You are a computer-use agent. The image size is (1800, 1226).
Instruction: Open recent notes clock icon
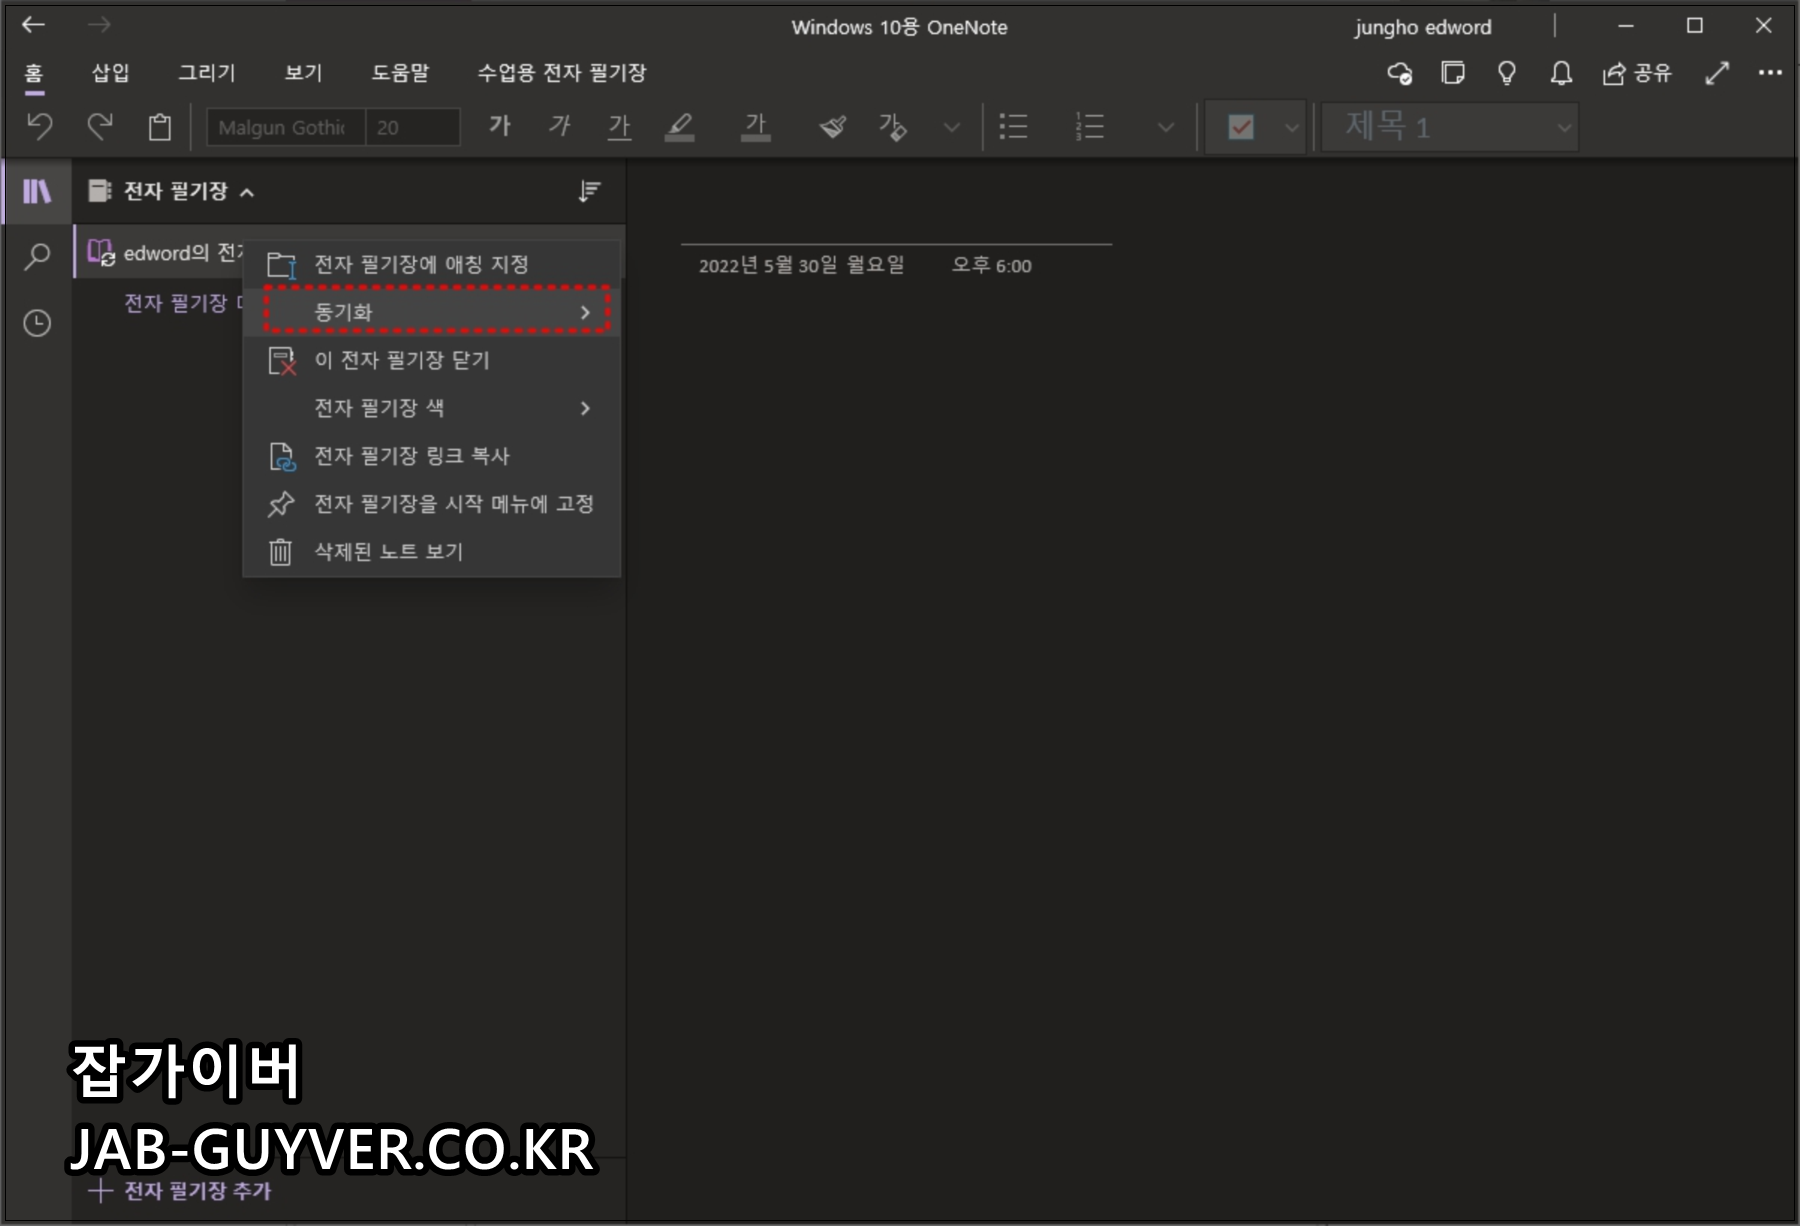pos(37,323)
